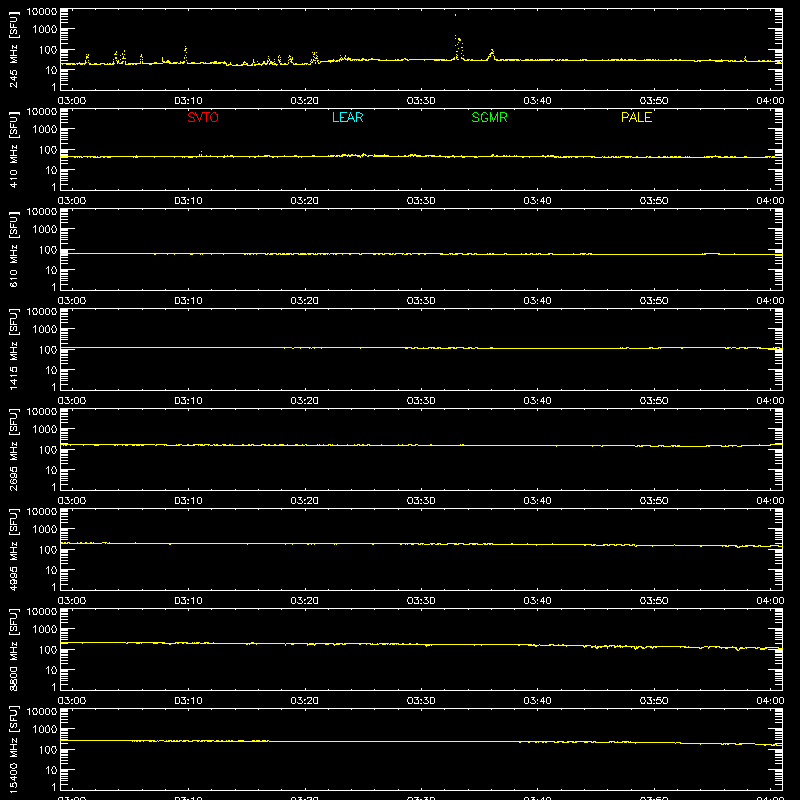Click the 03:40 time label under 410 MHz plot
This screenshot has width=800, height=800.
tap(537, 201)
